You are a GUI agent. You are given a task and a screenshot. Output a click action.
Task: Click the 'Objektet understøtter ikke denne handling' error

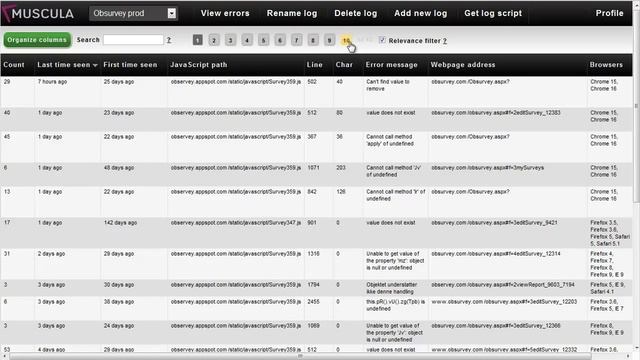[392, 288]
